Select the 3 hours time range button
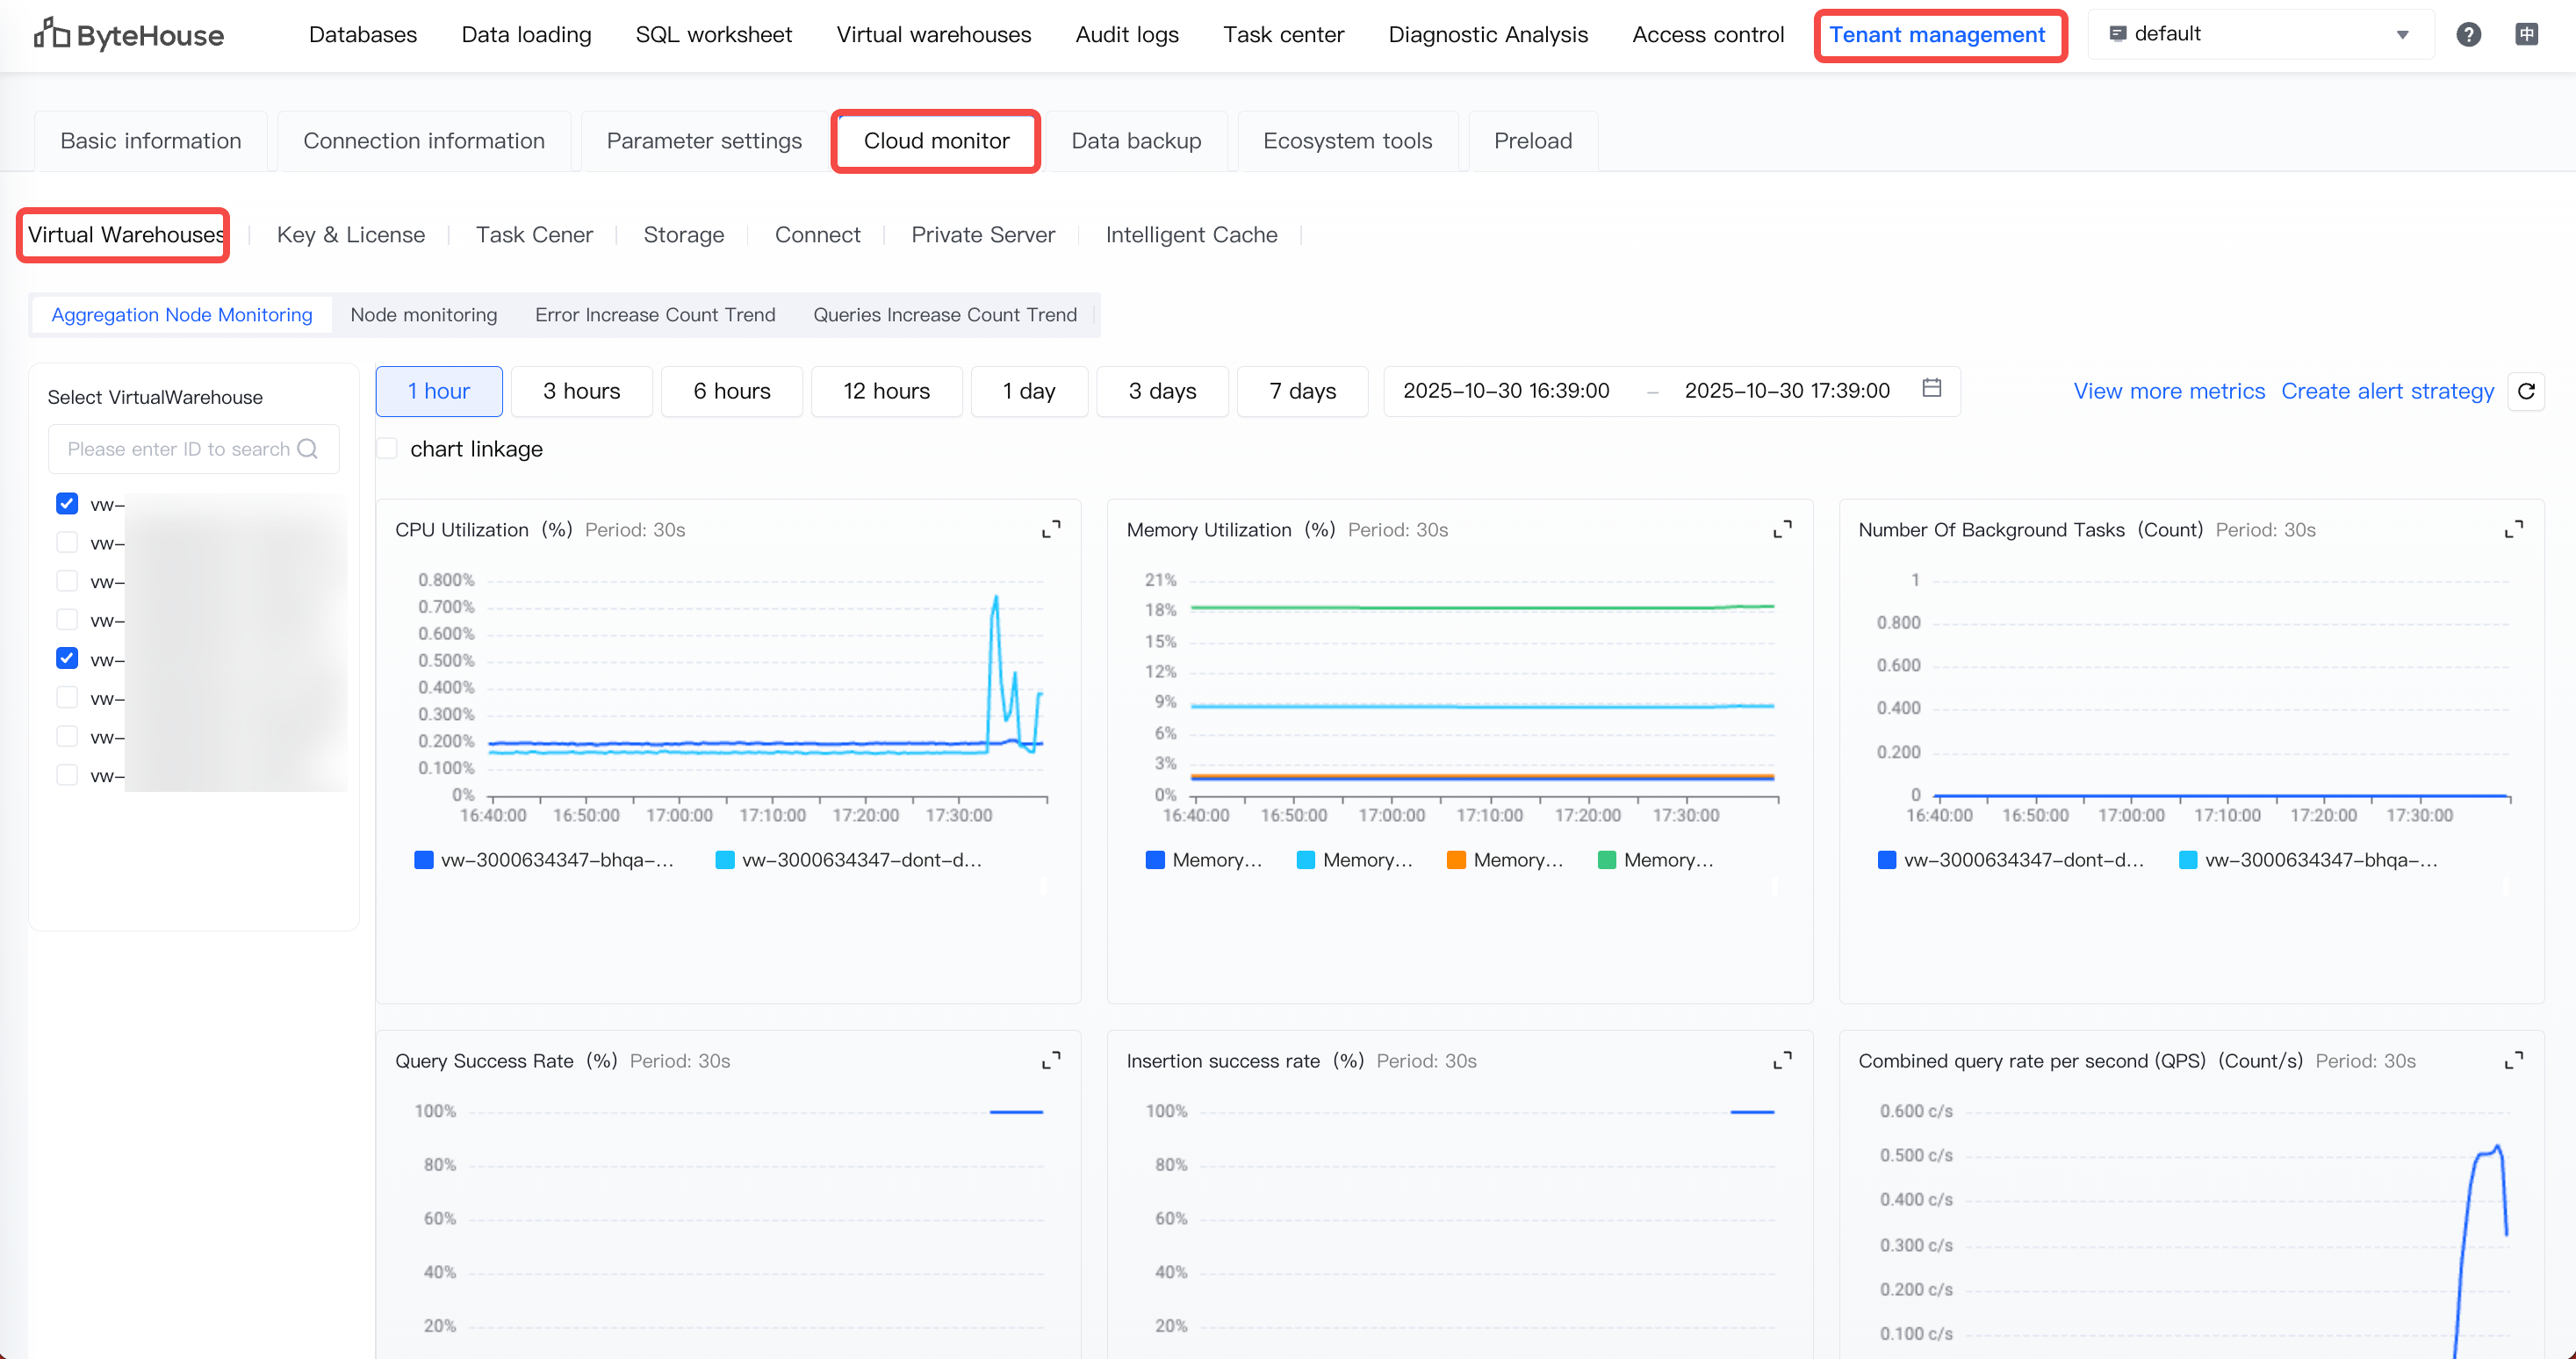 (581, 391)
